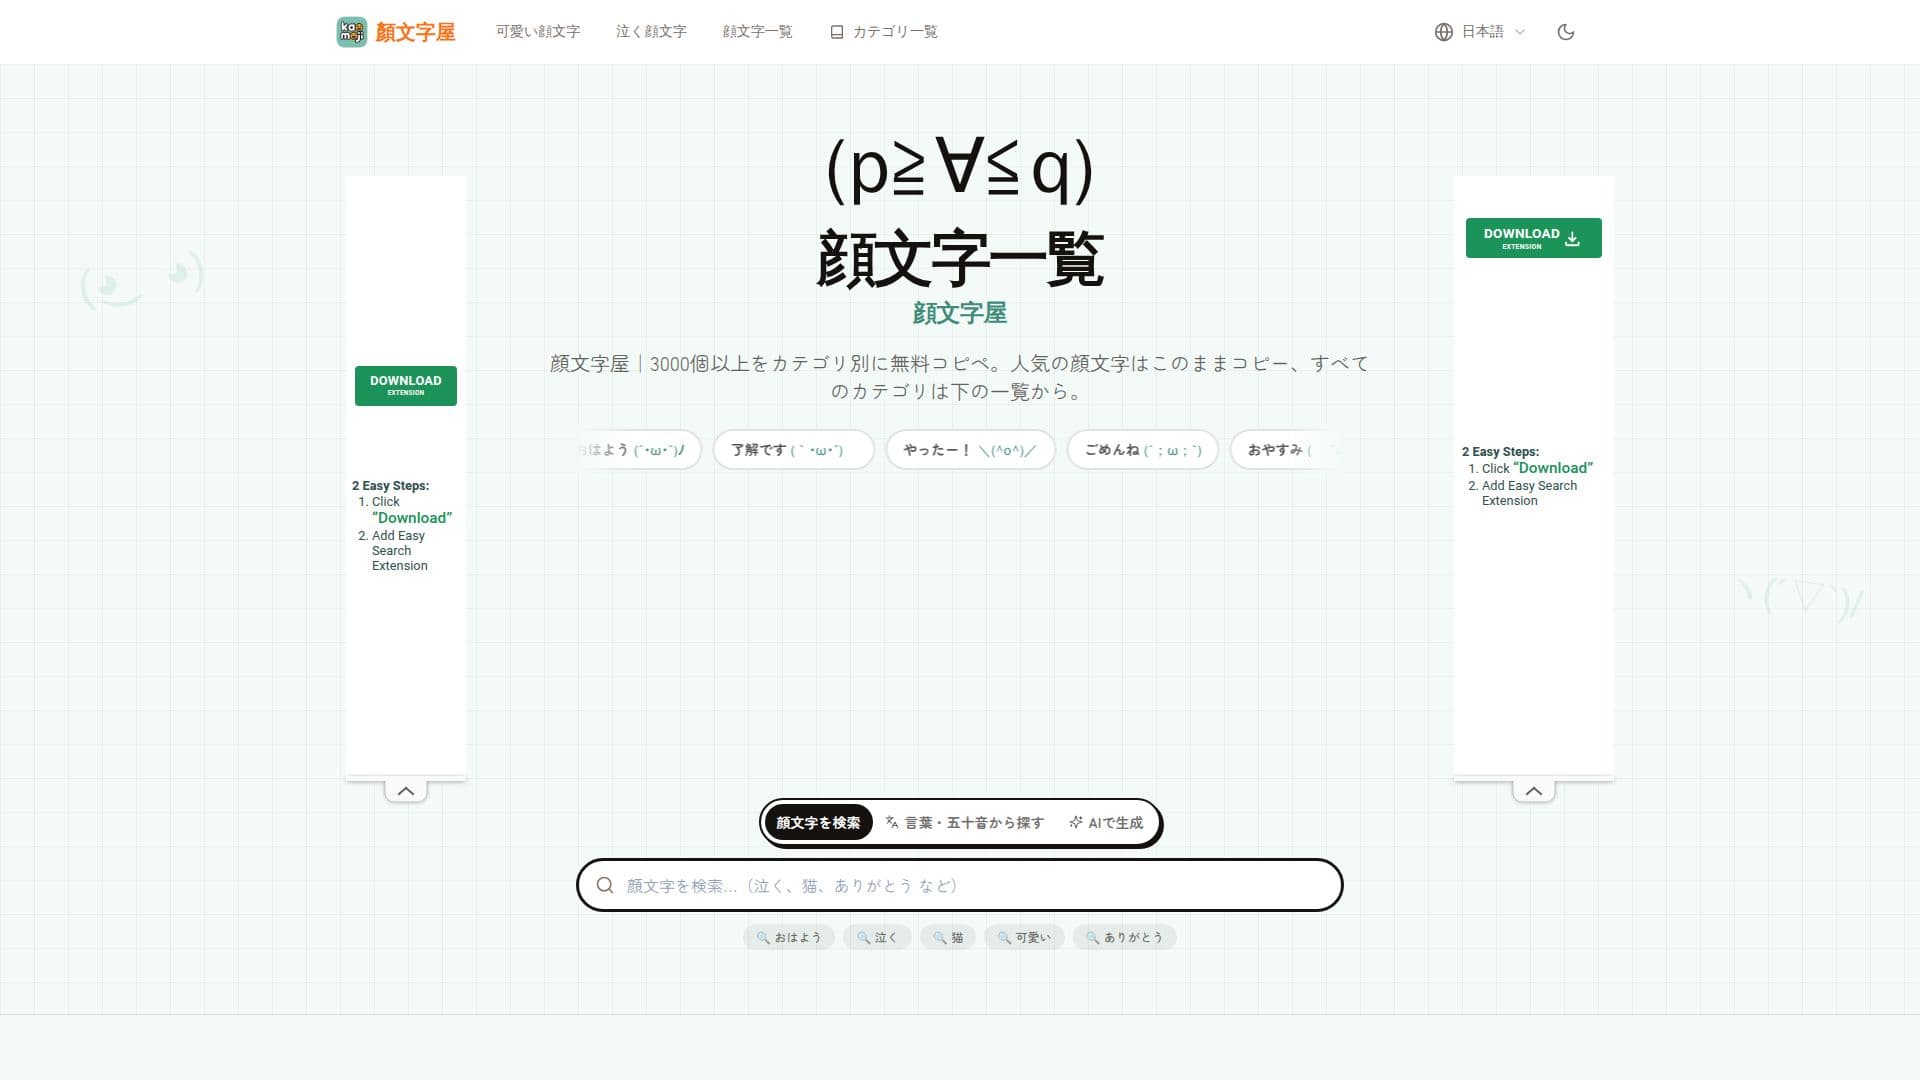This screenshot has height=1080, width=1920.
Task: Click the green 顔文字屋 subtitle text
Action: (960, 313)
